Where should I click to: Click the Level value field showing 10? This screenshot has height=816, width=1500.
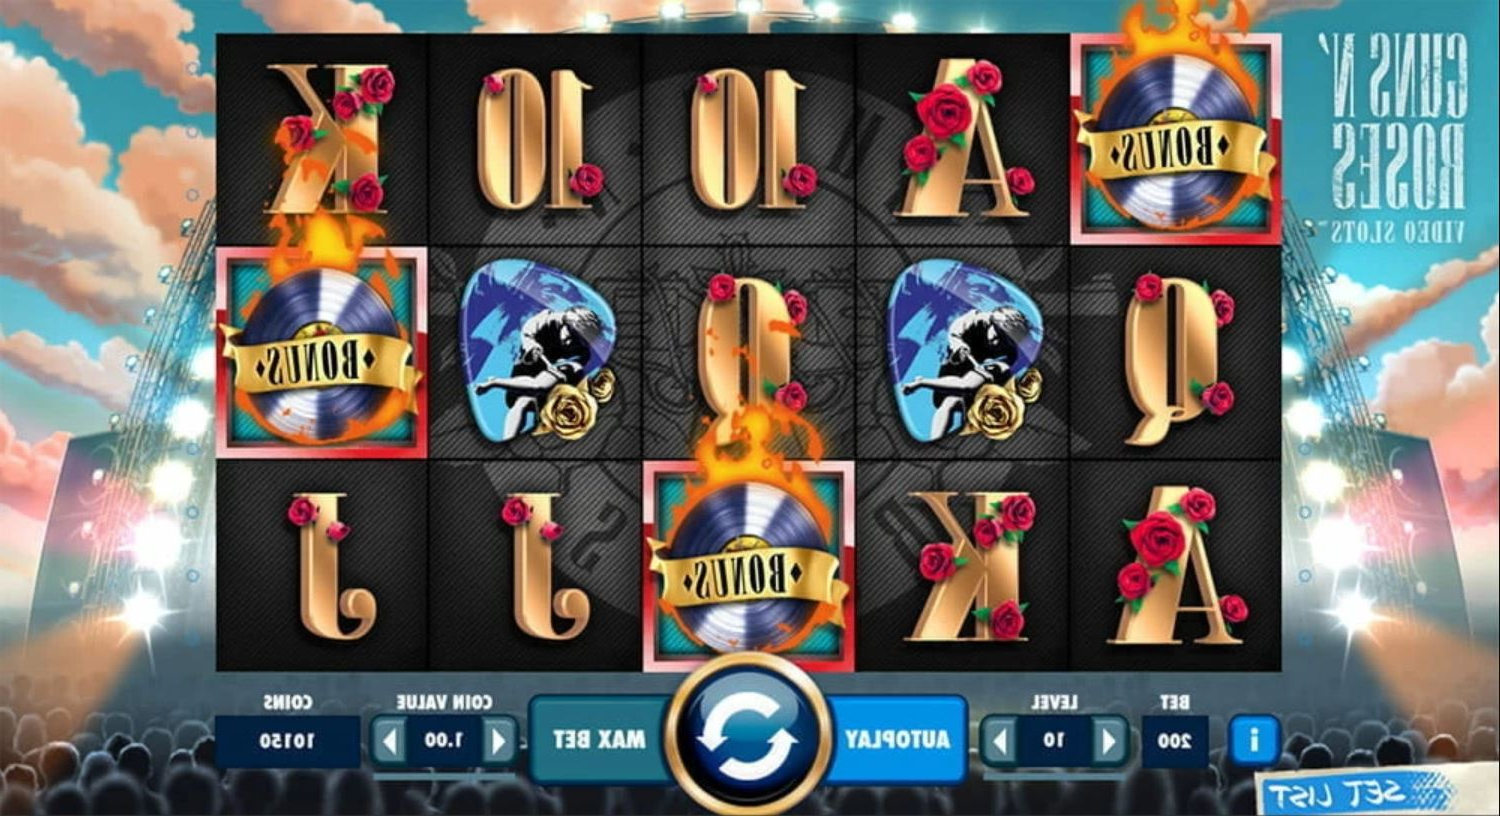click(x=1053, y=741)
